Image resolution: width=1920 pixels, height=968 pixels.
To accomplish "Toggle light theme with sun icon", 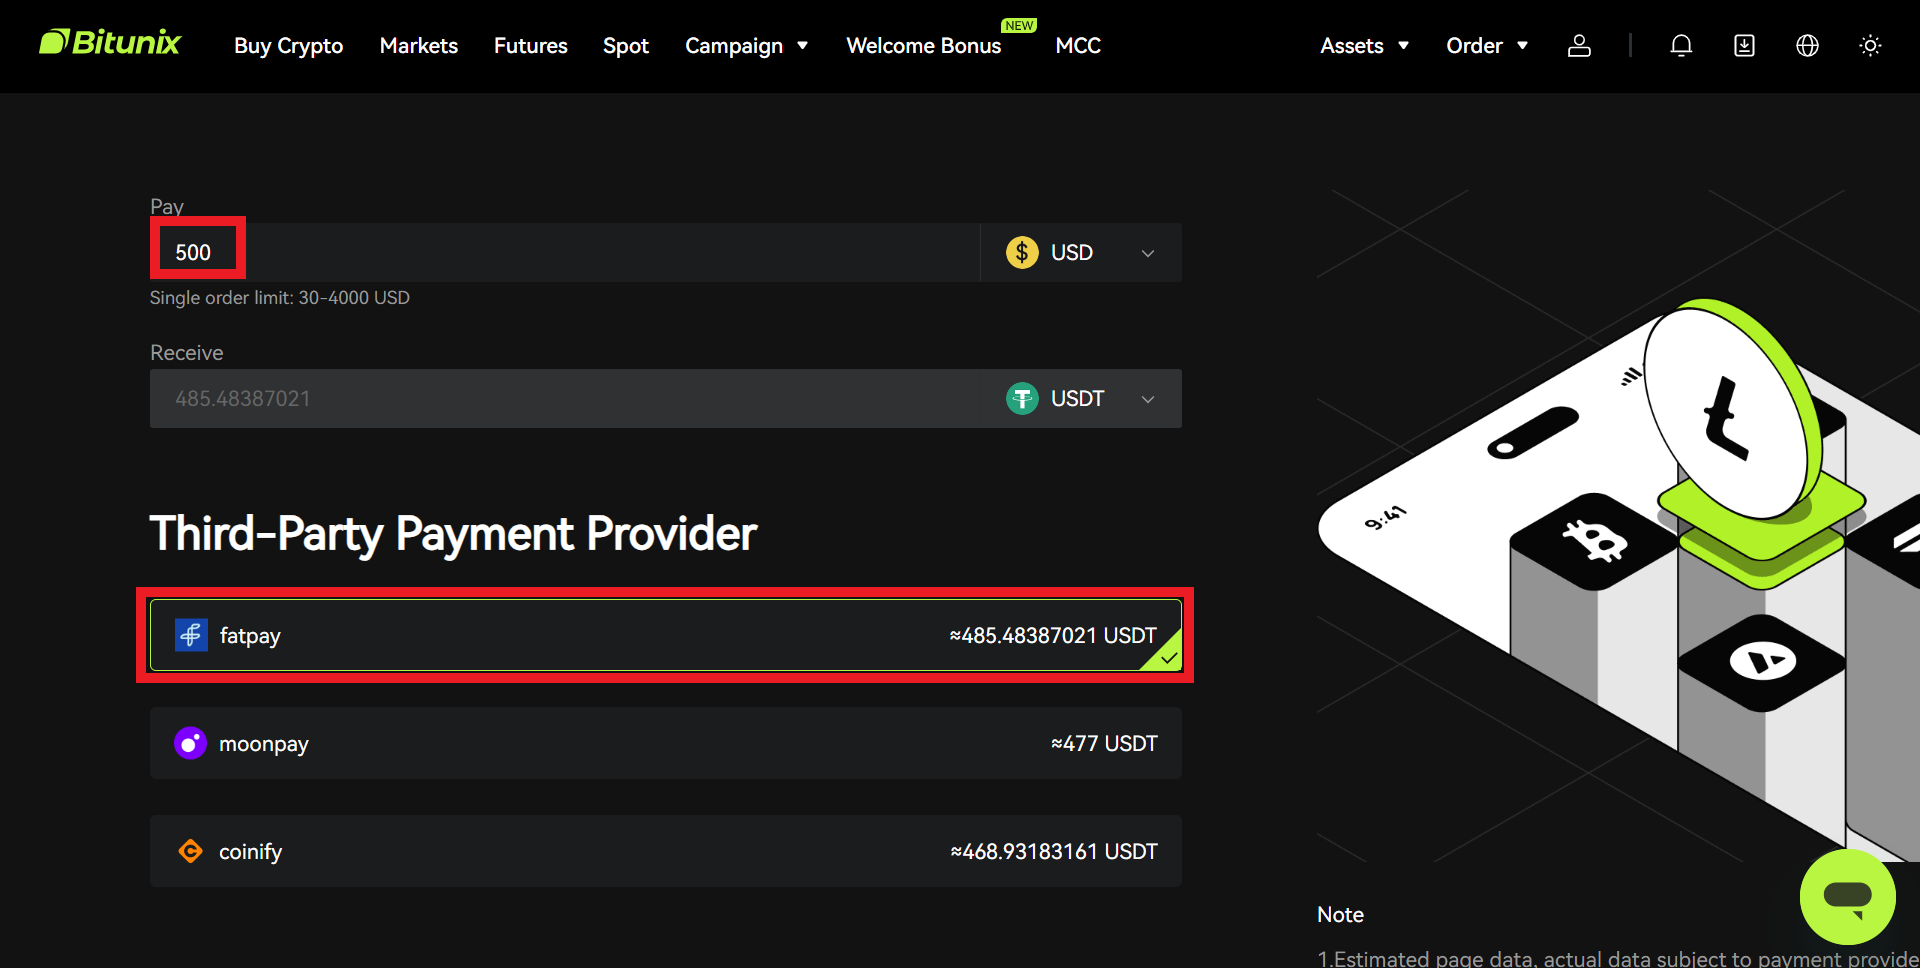I will pos(1870,46).
